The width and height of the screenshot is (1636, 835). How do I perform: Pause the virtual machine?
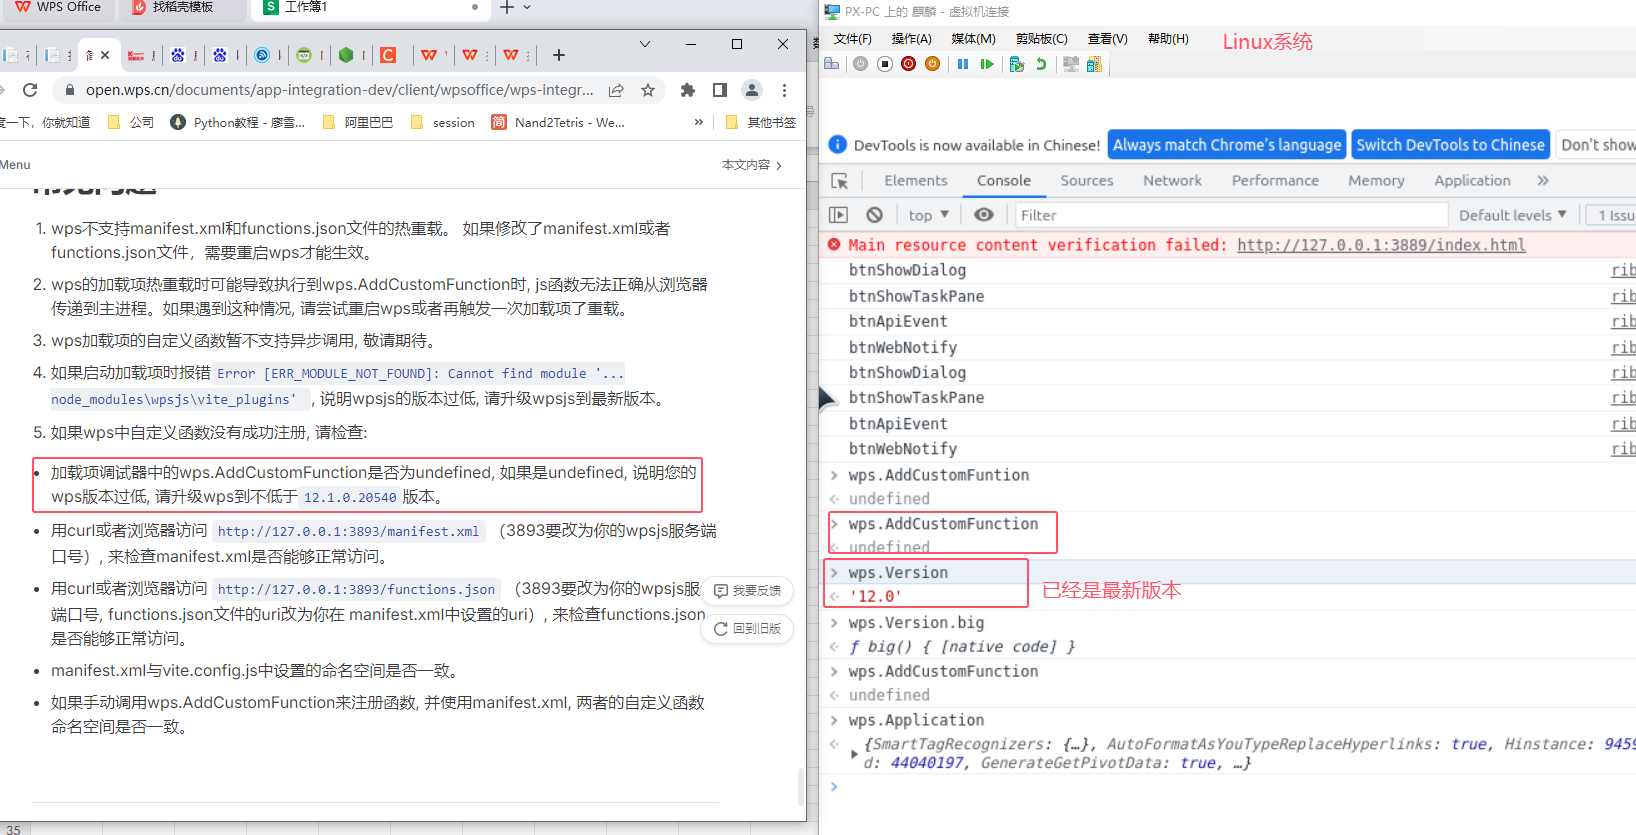click(963, 64)
